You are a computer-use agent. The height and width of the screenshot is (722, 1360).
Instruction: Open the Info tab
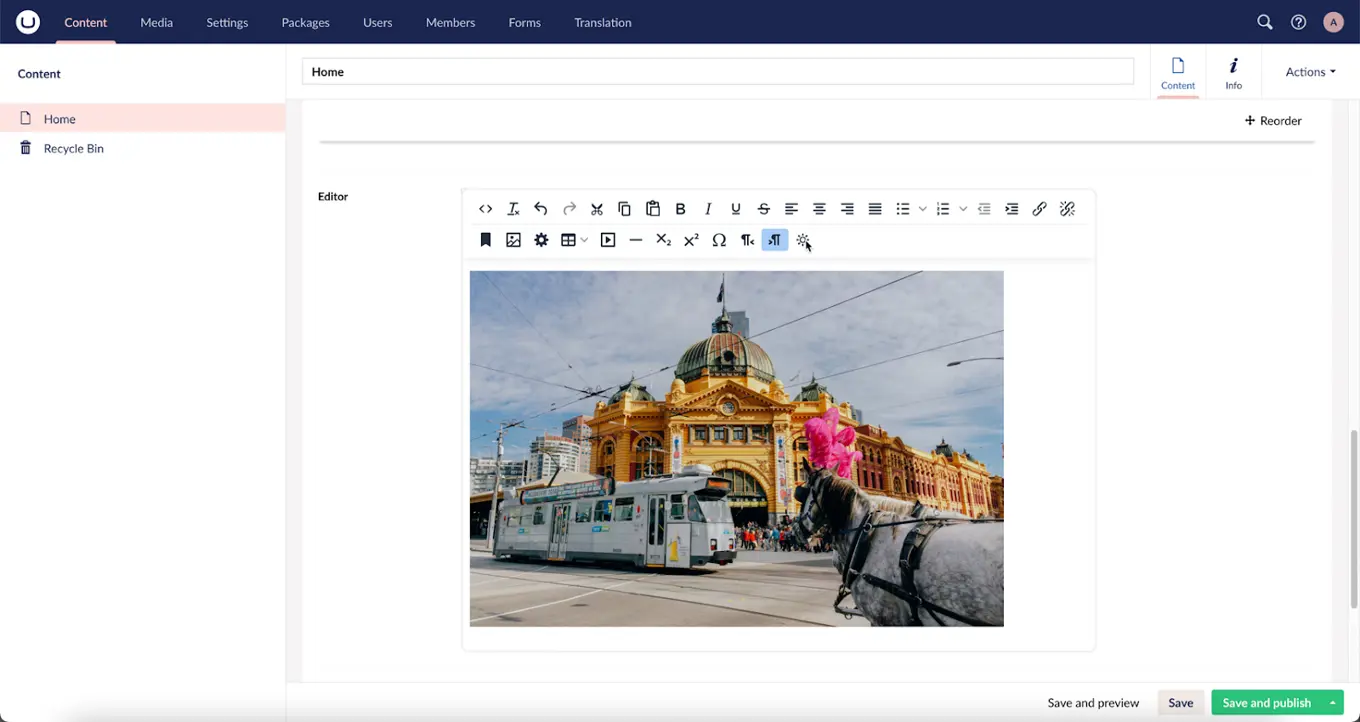click(1233, 73)
